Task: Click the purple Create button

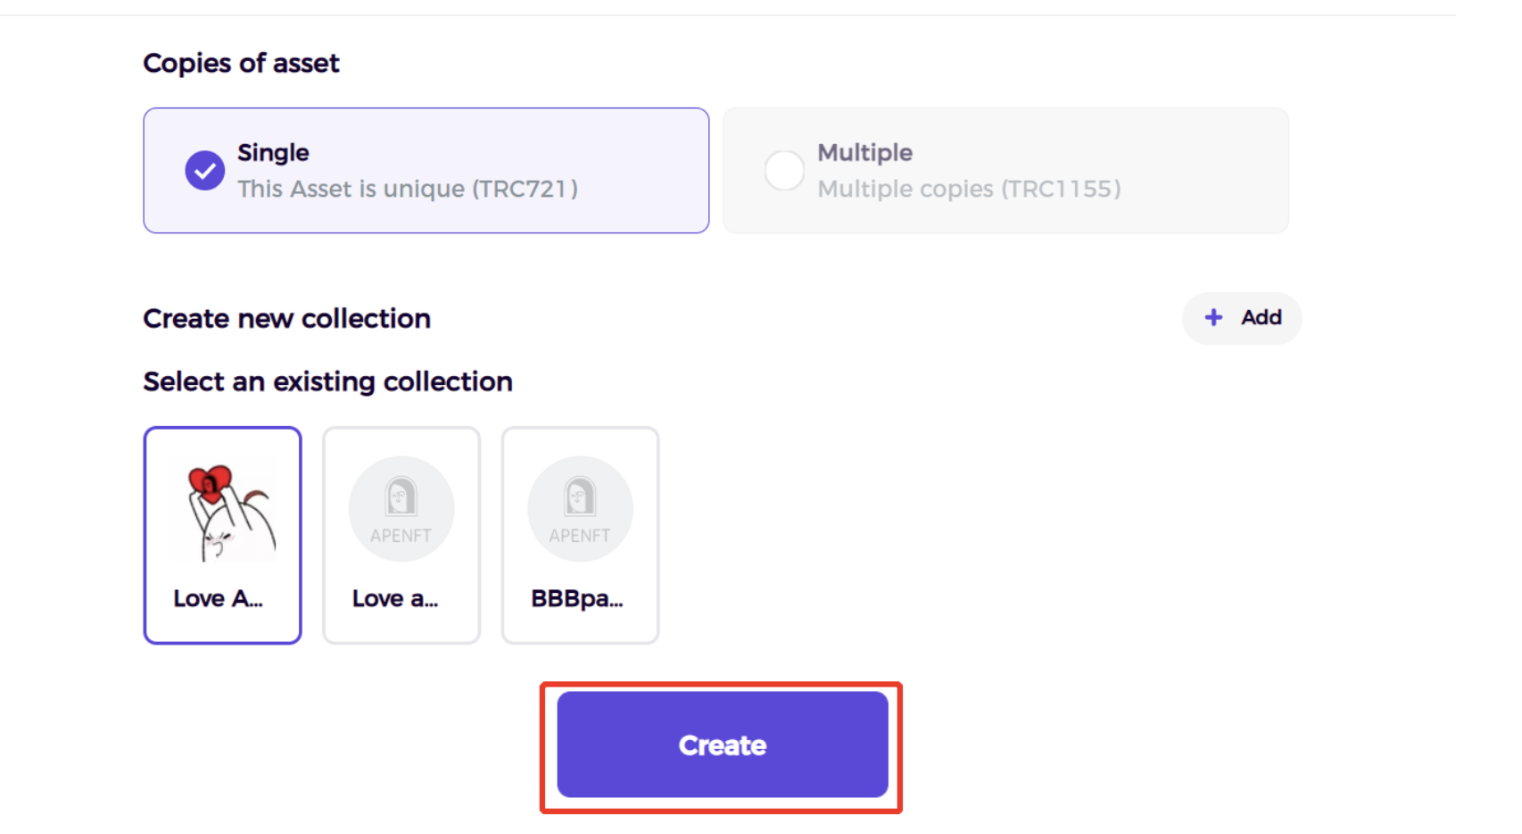Action: tap(722, 745)
